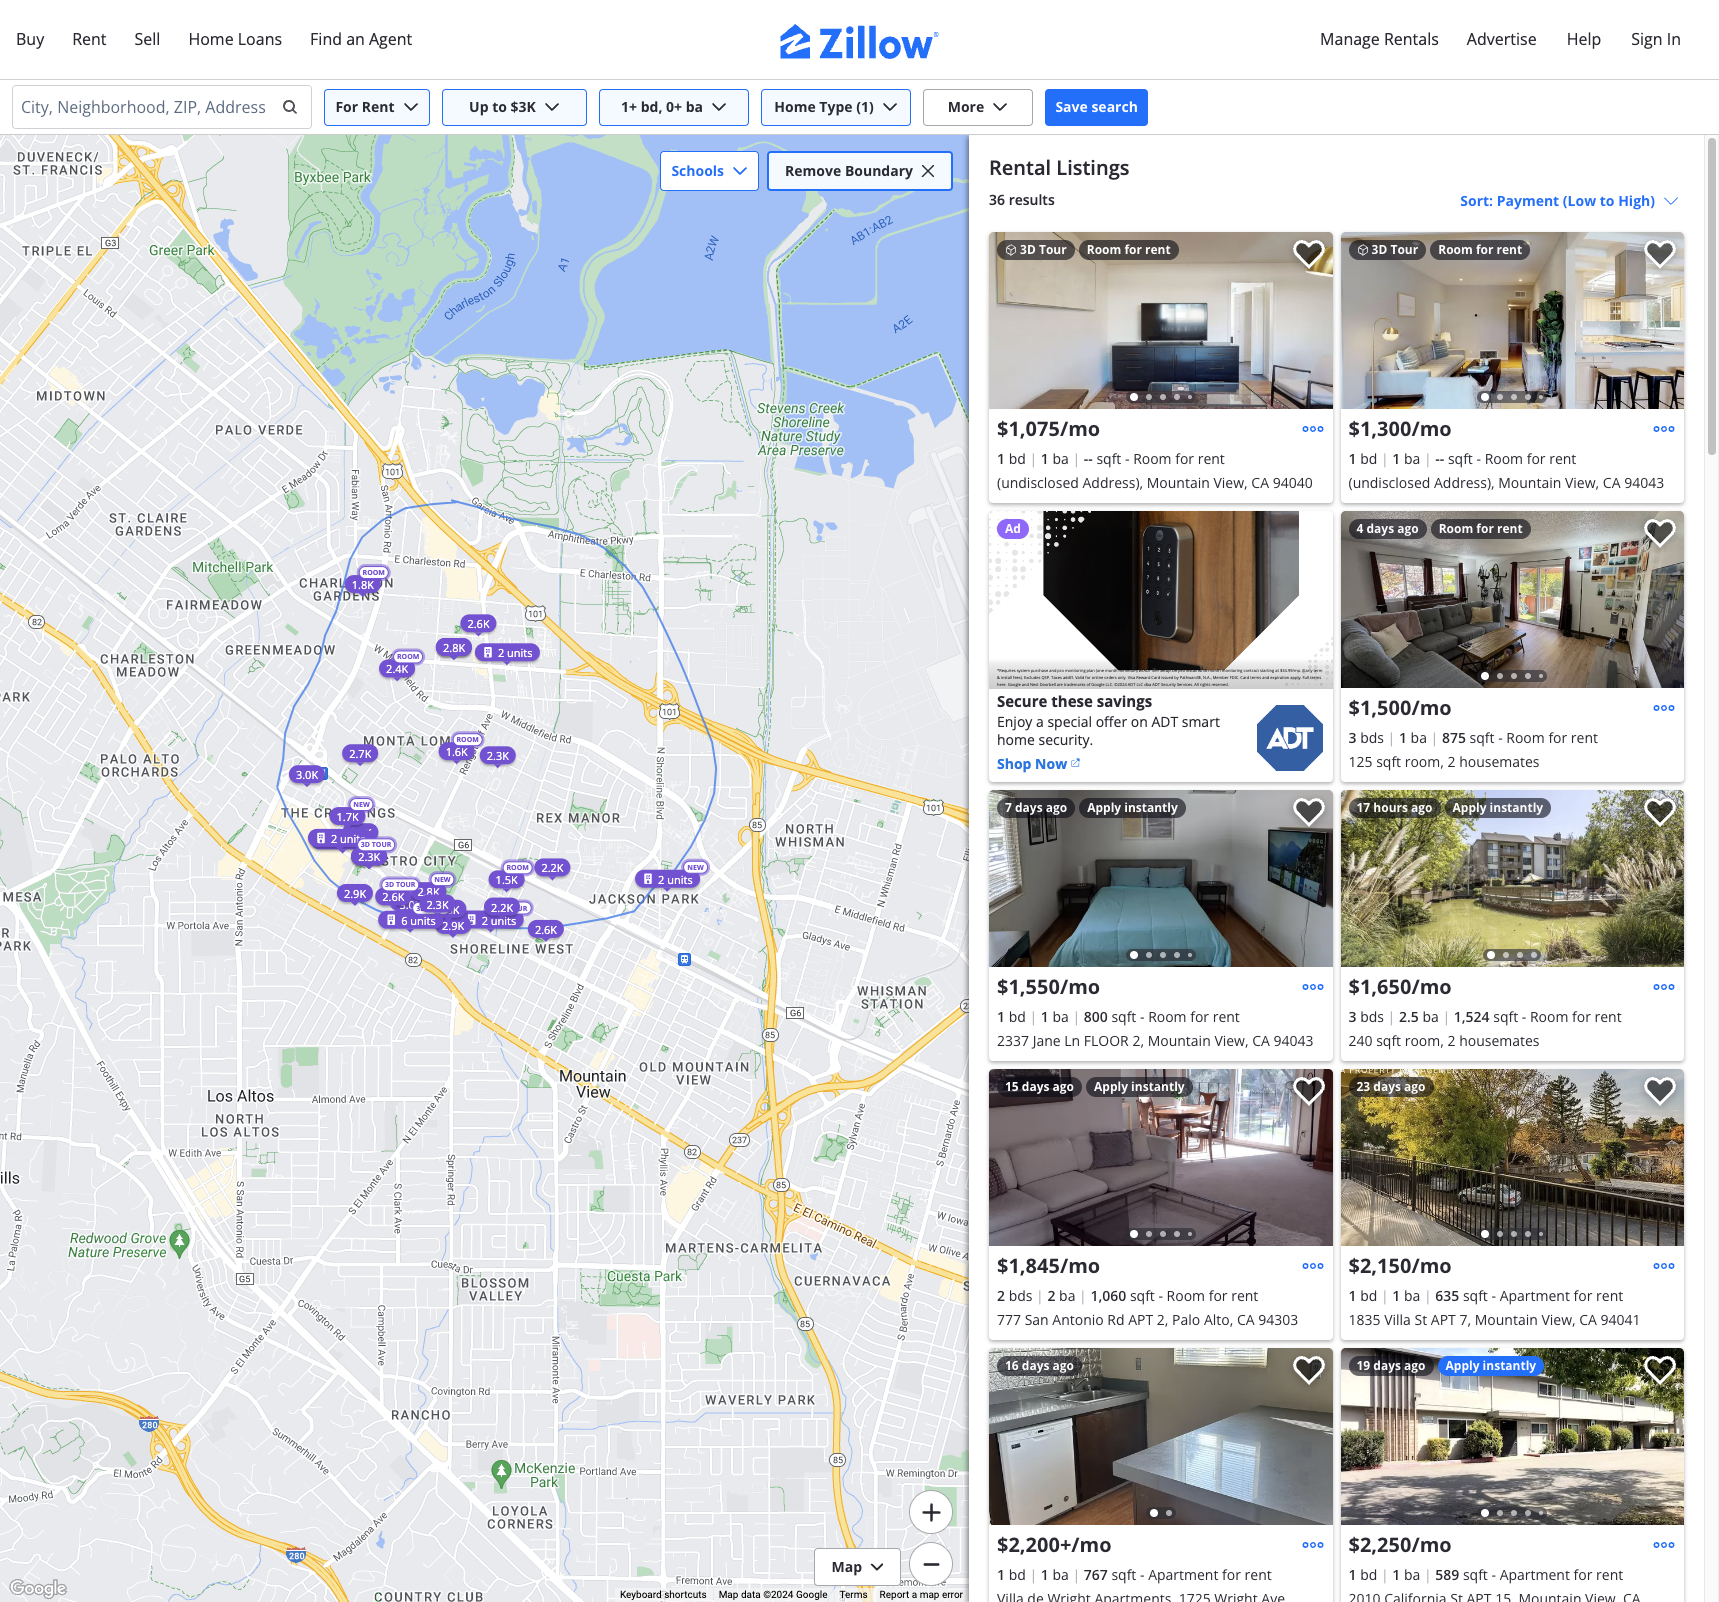Image resolution: width=1719 pixels, height=1602 pixels.
Task: Save the $1,075/mo listing with the heart
Action: (x=1309, y=254)
